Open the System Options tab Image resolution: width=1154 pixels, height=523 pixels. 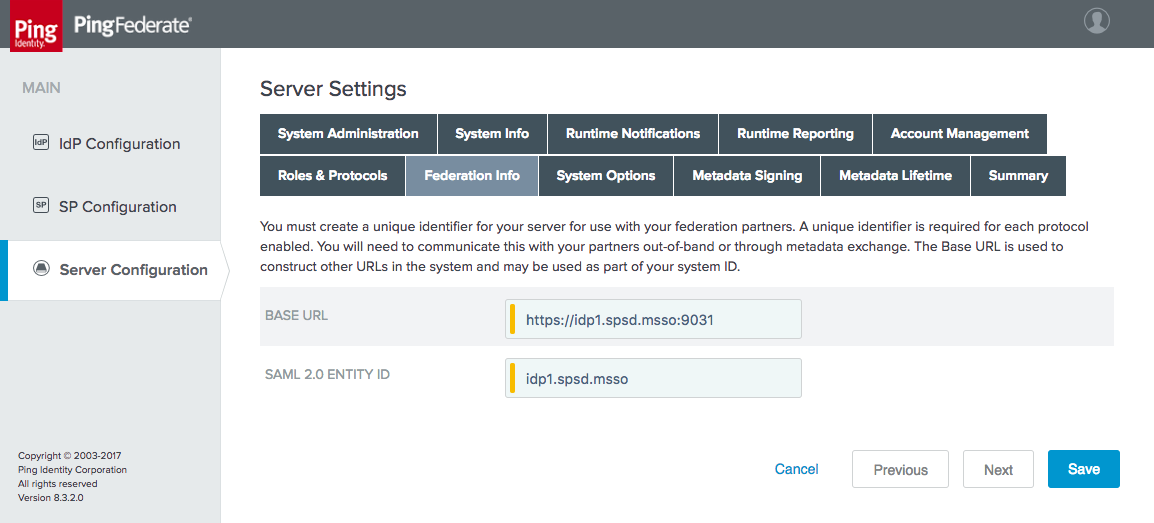point(606,176)
